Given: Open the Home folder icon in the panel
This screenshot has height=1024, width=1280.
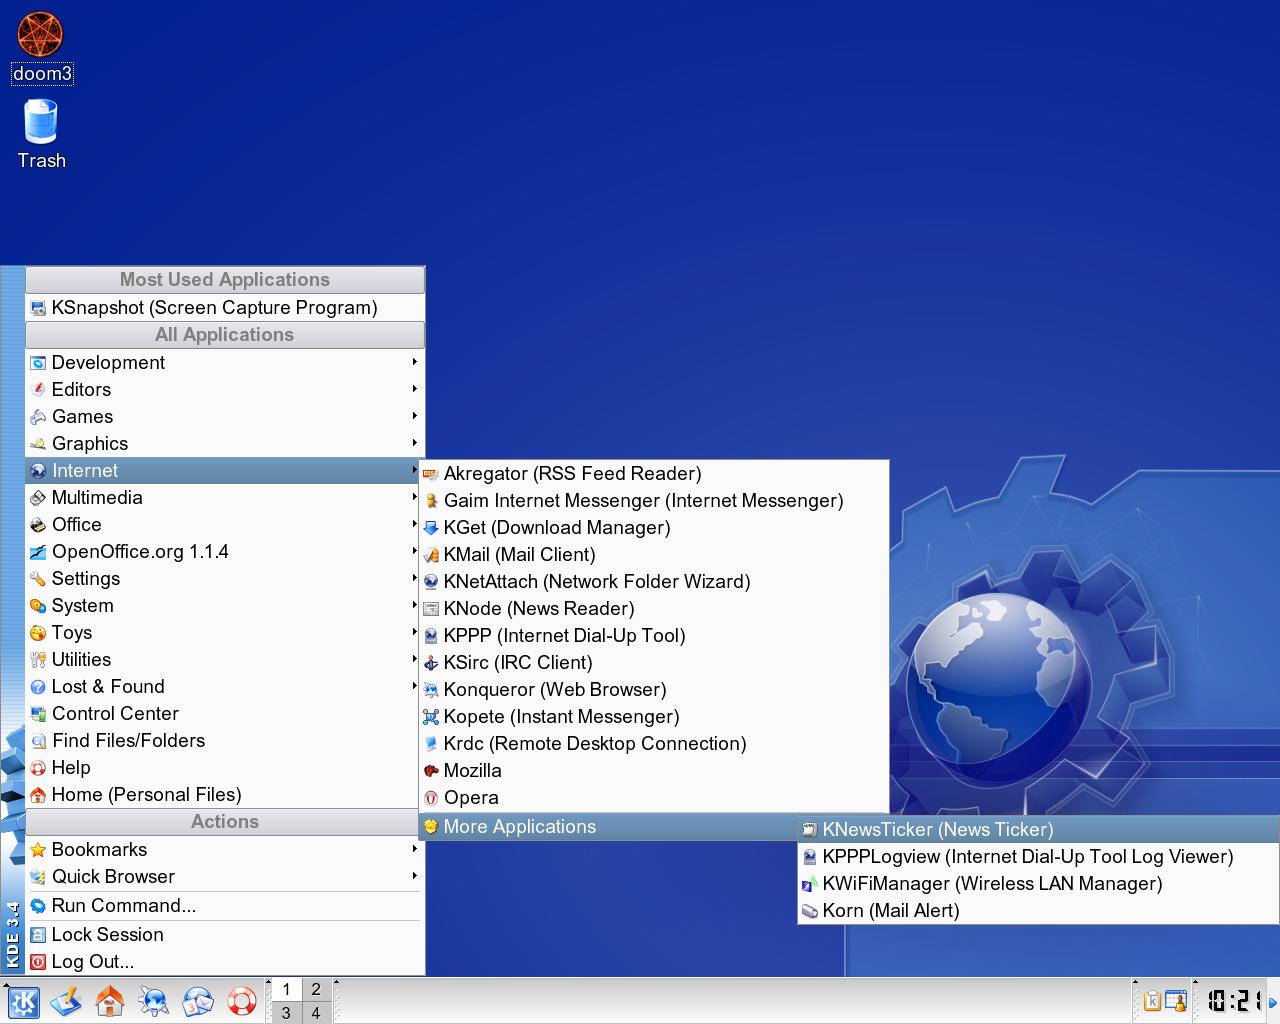Looking at the screenshot, I should coord(110,1001).
